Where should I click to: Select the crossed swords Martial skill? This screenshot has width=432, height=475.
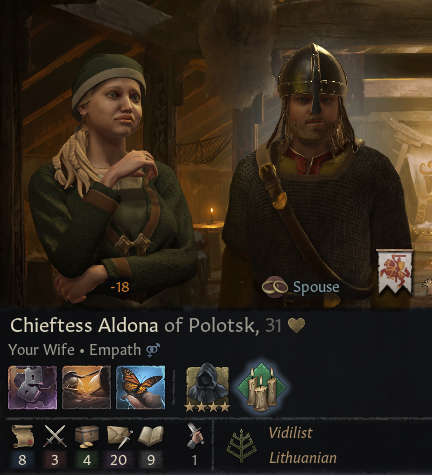tap(55, 436)
